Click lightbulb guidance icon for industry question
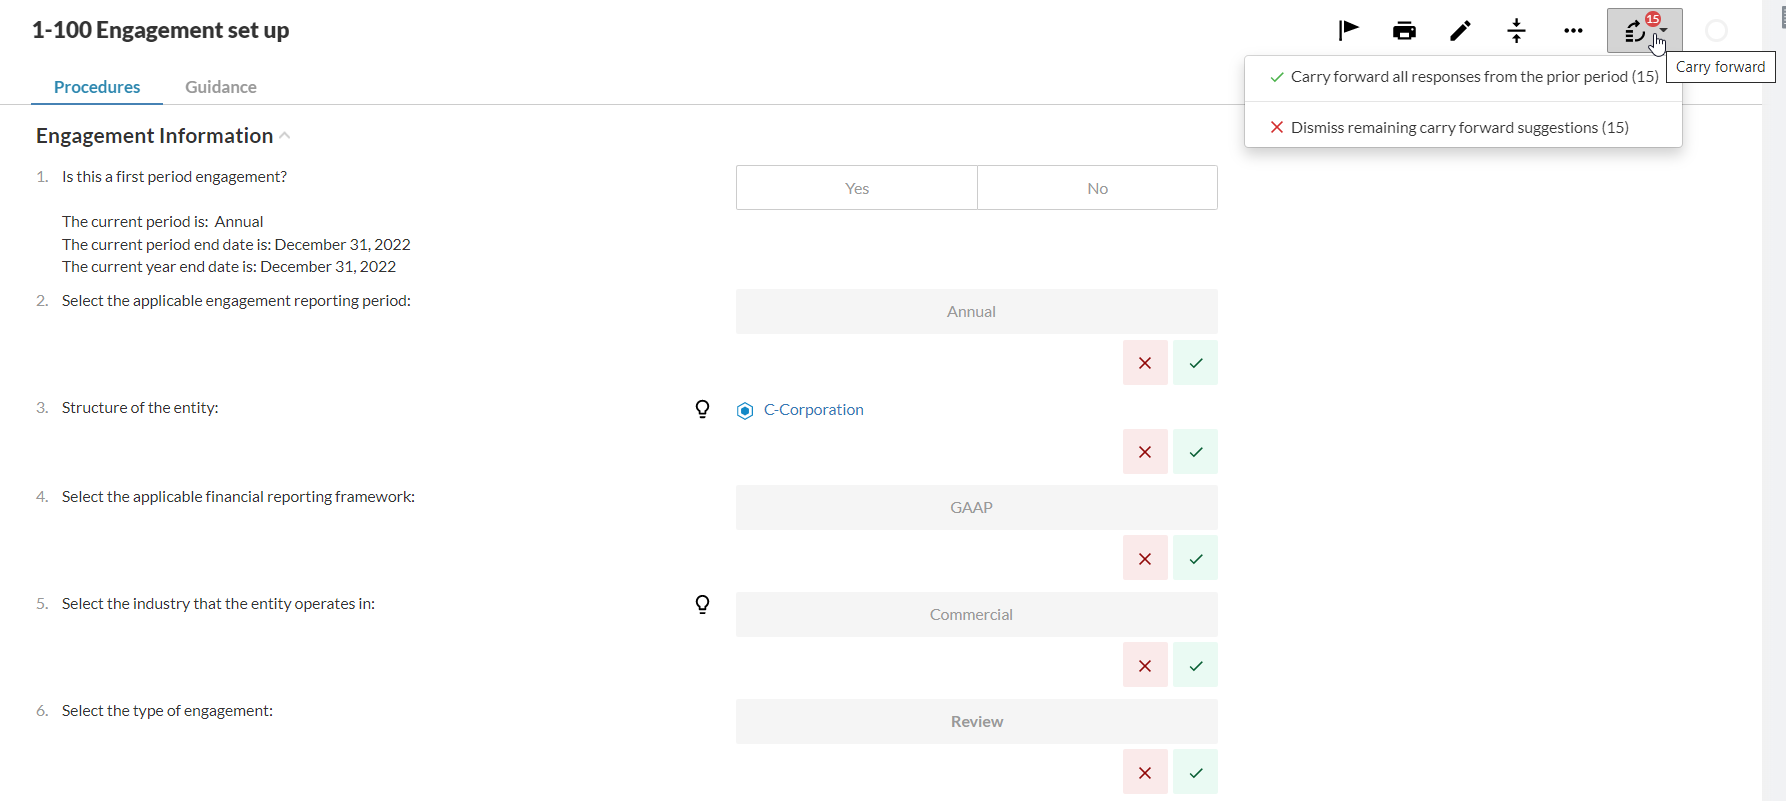Screen dimensions: 1786x801 (703, 605)
